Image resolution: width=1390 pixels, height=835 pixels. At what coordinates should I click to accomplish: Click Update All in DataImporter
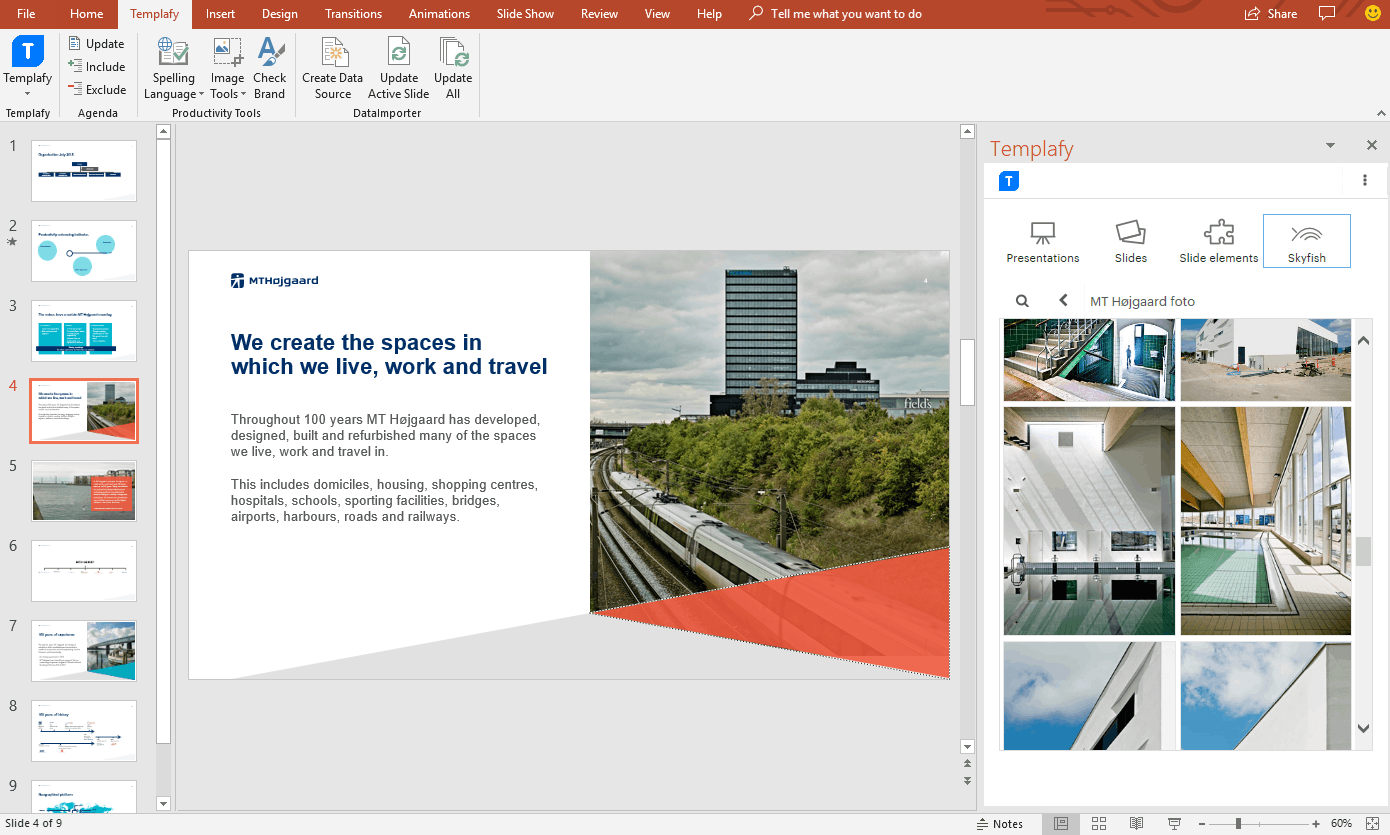(453, 68)
